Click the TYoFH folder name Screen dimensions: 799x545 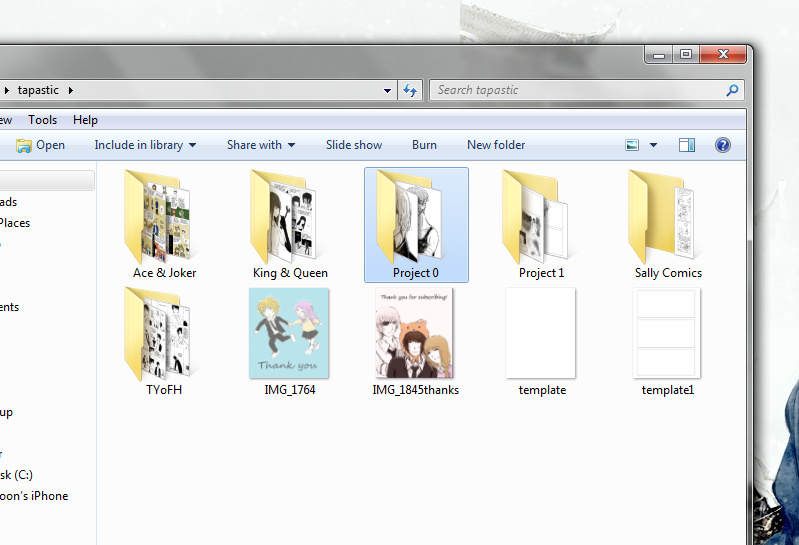(164, 390)
